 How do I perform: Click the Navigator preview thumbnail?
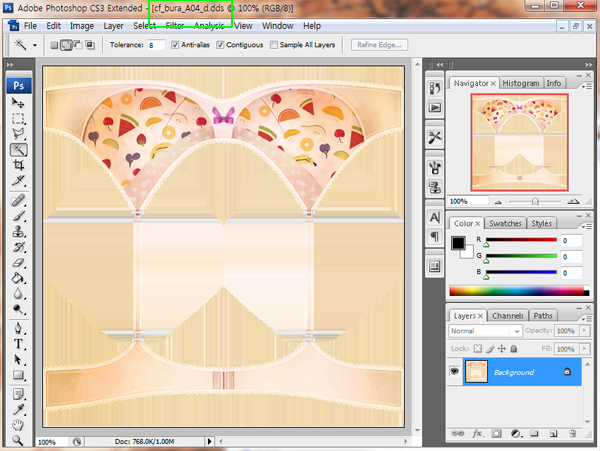point(519,142)
